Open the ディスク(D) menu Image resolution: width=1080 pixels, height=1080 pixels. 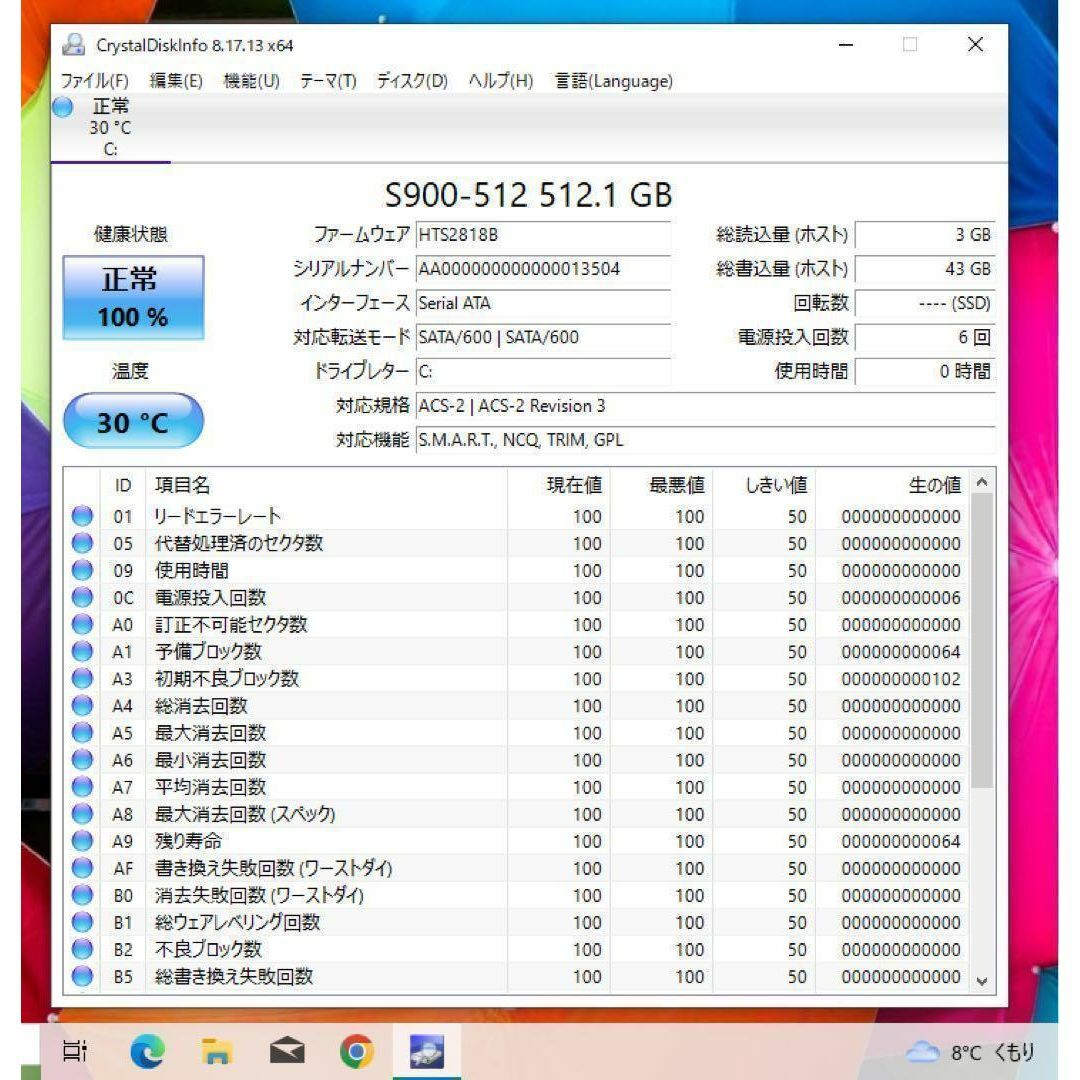412,81
